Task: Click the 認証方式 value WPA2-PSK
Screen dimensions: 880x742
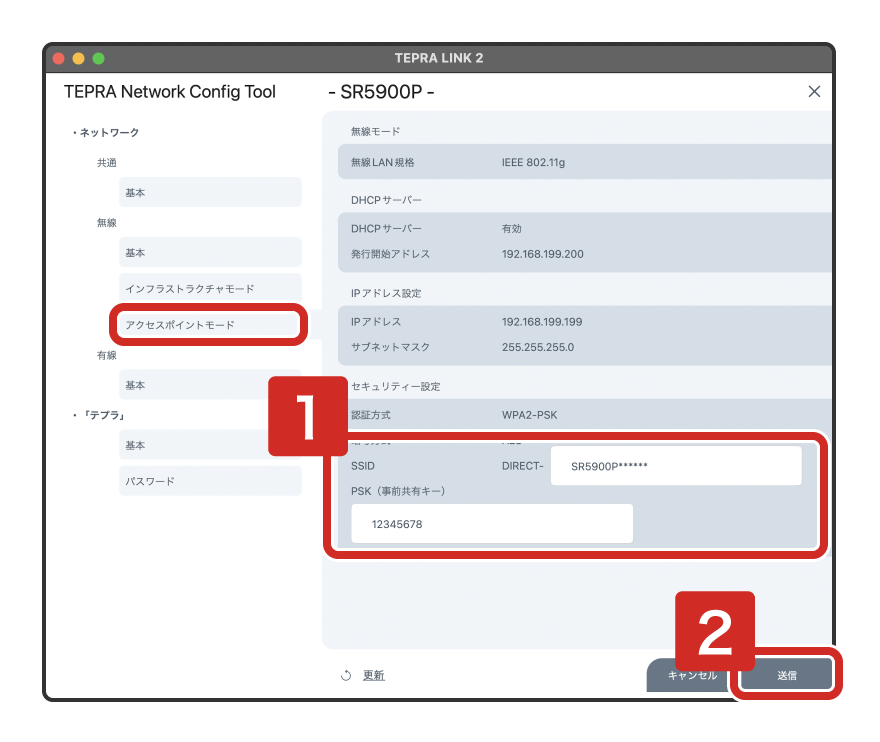Action: click(x=530, y=412)
